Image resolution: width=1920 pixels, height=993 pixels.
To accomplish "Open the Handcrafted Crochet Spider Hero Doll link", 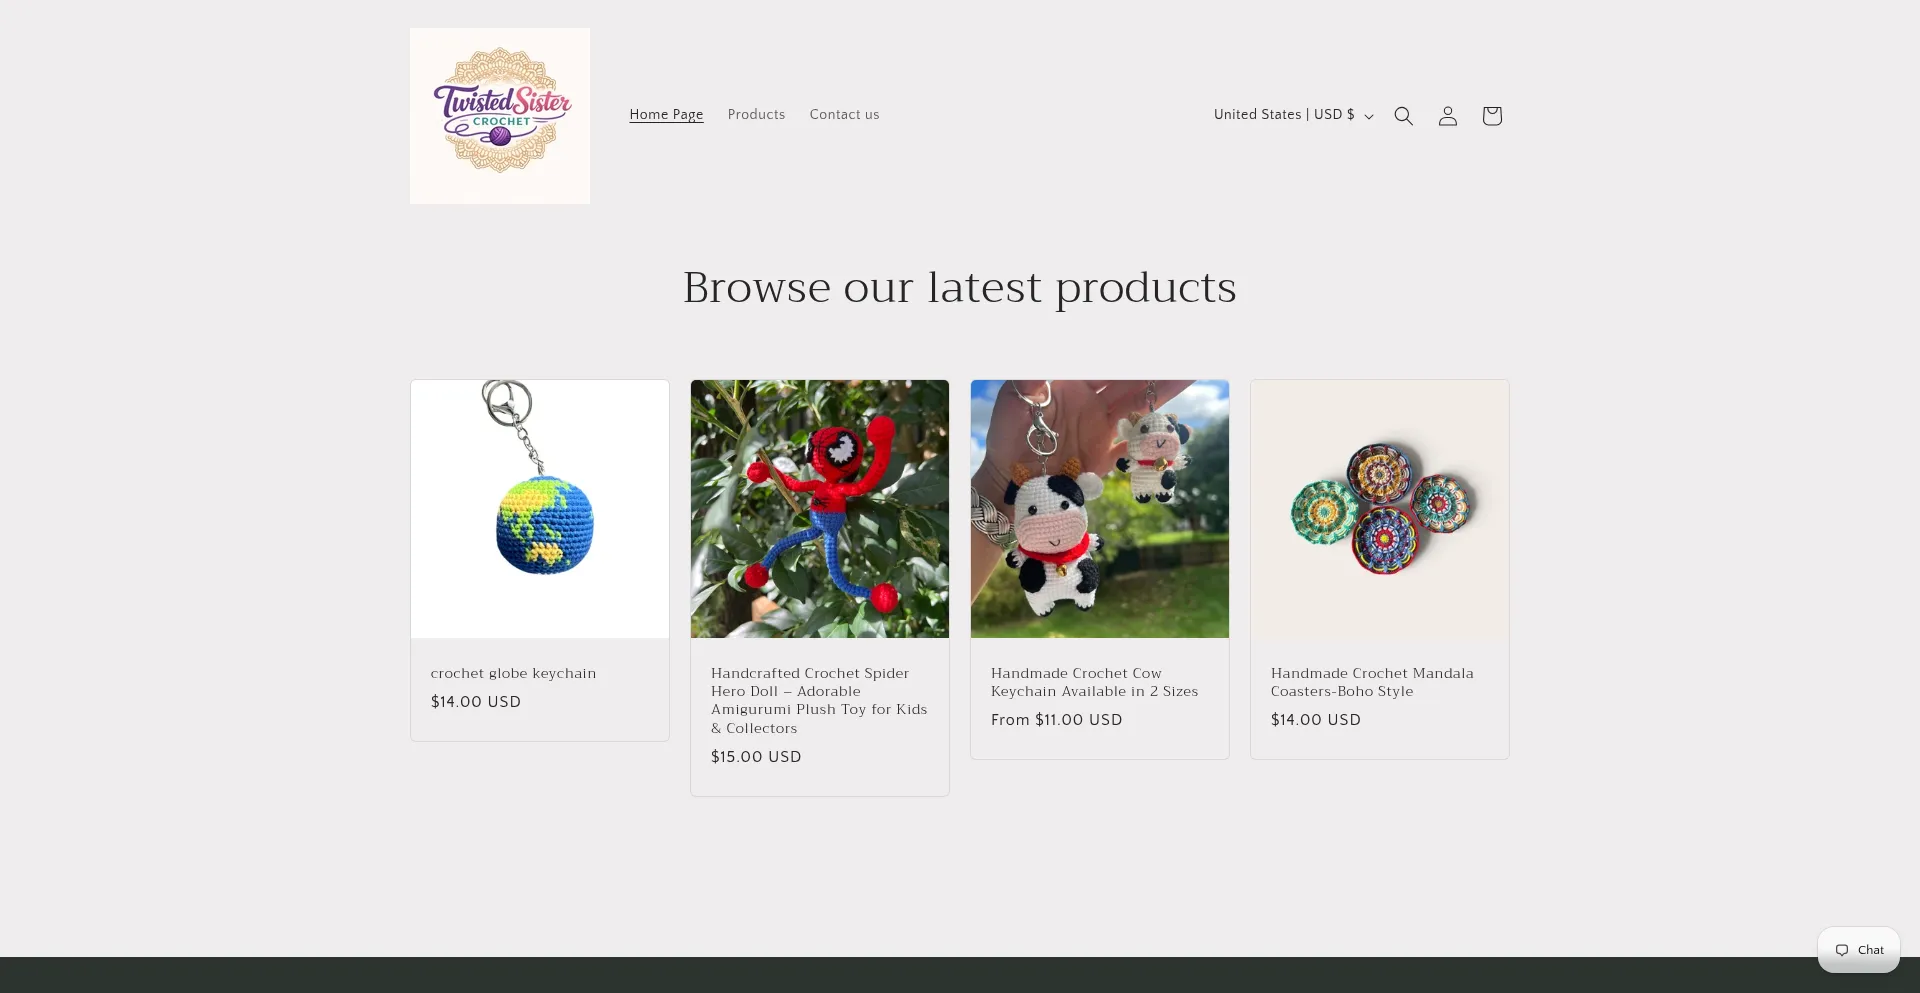I will point(819,701).
